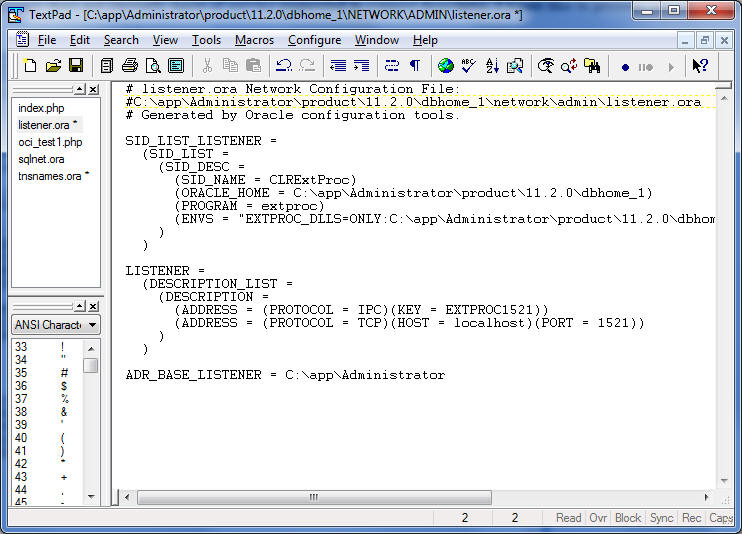This screenshot has height=534, width=742.
Task: Indent block with the indent icon
Action: pos(361,65)
